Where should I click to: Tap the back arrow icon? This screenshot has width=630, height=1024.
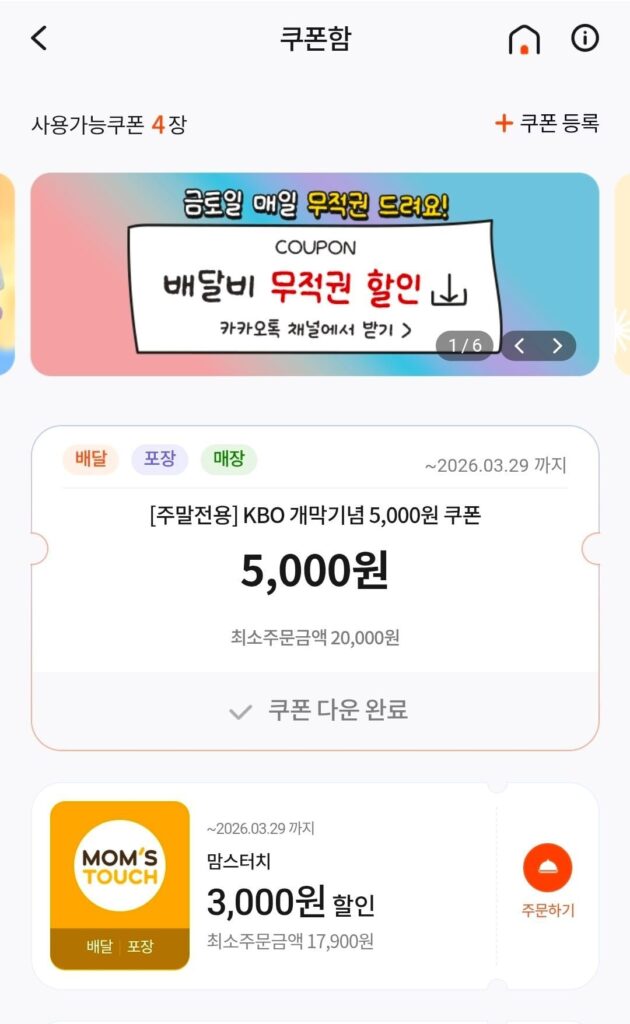[x=39, y=38]
